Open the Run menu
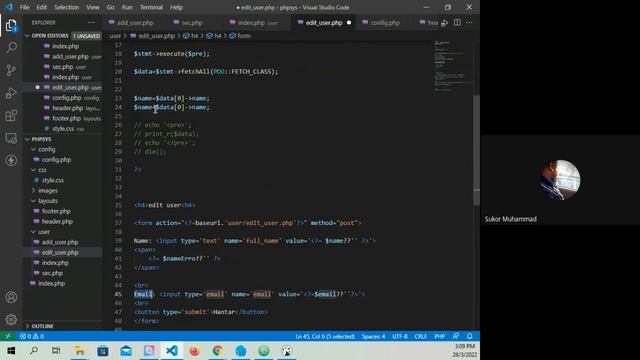 [127, 7]
